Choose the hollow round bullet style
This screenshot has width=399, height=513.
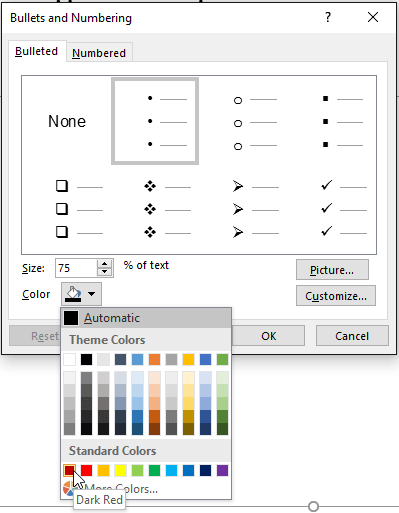244,121
